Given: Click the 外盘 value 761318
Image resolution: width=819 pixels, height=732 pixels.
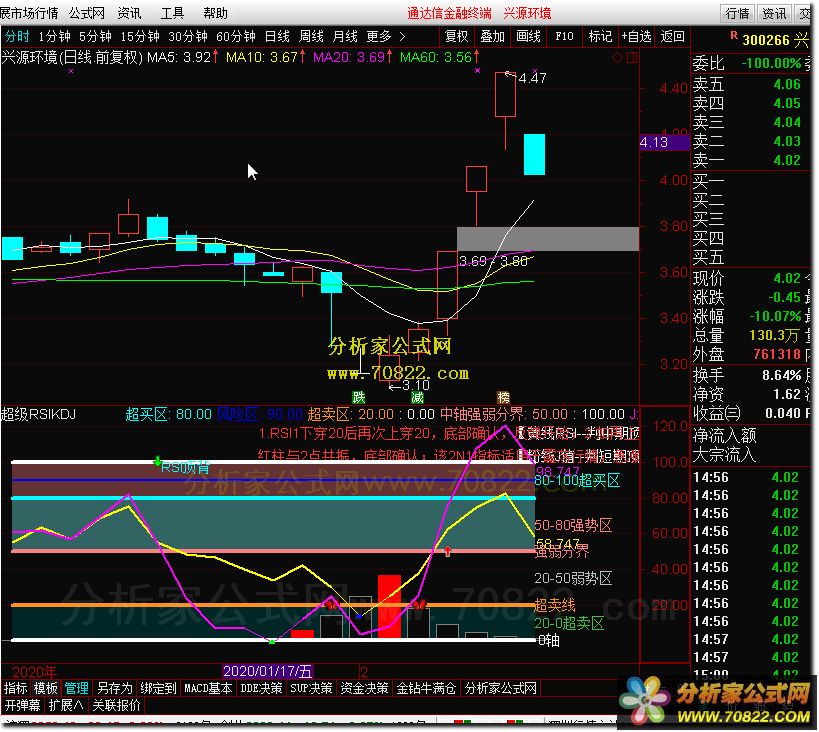Looking at the screenshot, I should coord(777,354).
